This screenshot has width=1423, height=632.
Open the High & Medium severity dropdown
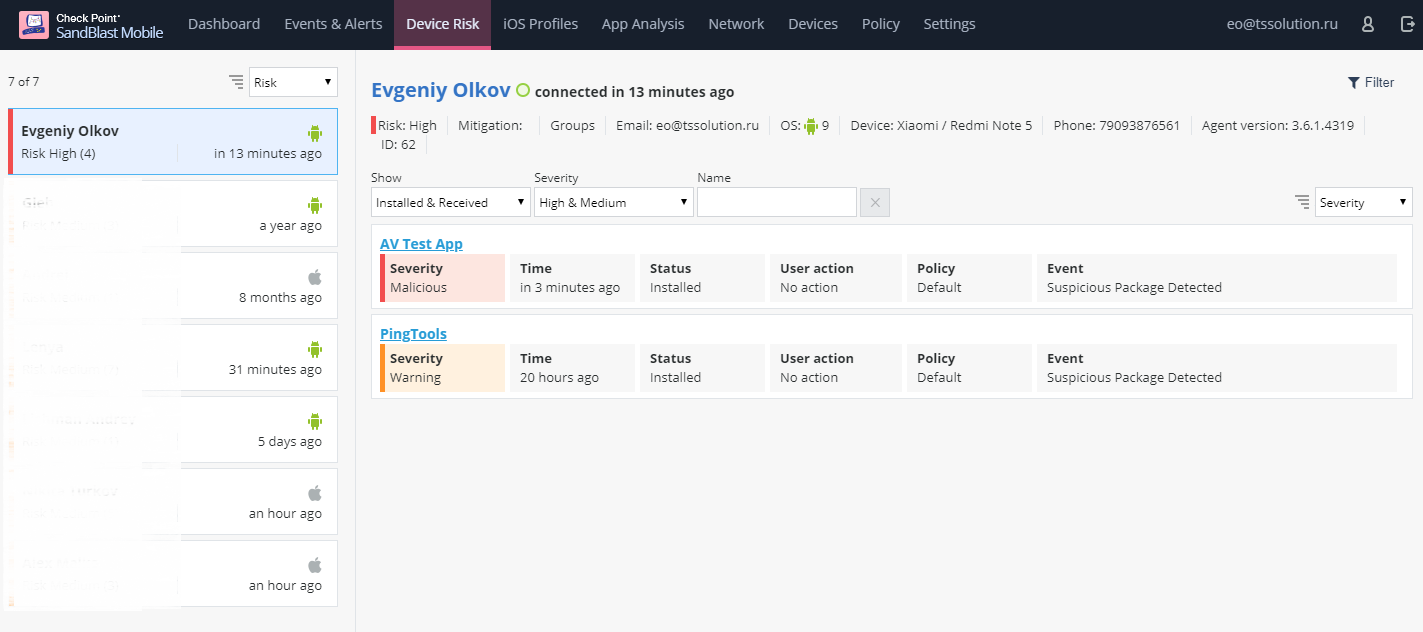(613, 202)
